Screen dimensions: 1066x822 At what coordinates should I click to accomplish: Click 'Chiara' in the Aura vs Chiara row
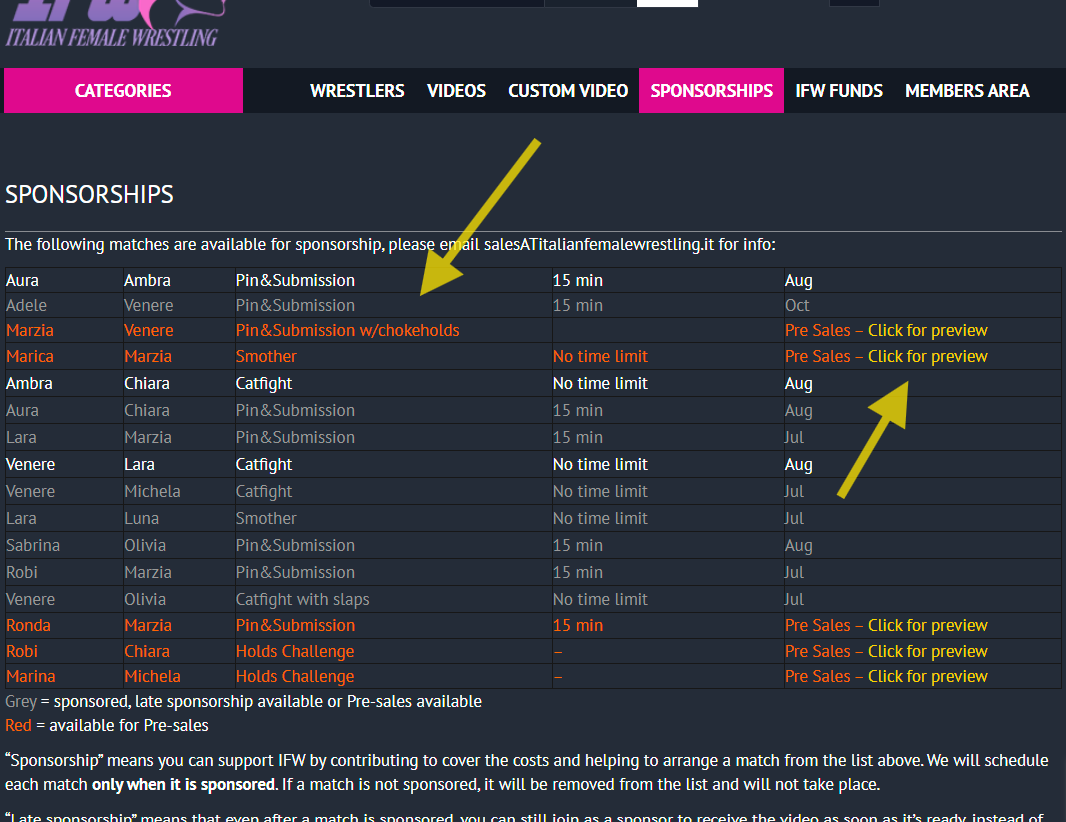pos(147,411)
